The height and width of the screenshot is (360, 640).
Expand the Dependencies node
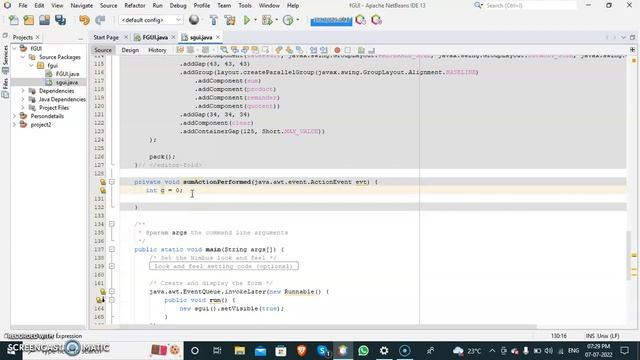click(23, 91)
